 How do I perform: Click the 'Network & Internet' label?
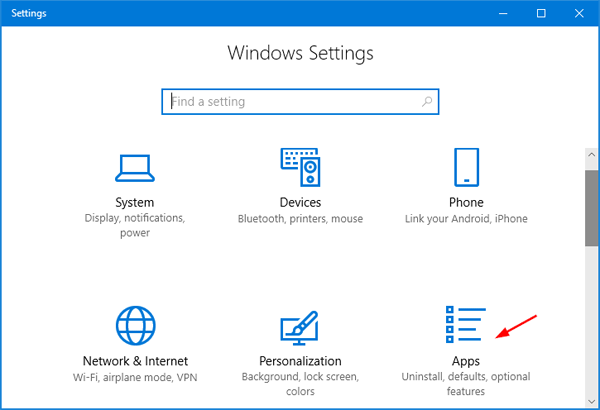[134, 360]
